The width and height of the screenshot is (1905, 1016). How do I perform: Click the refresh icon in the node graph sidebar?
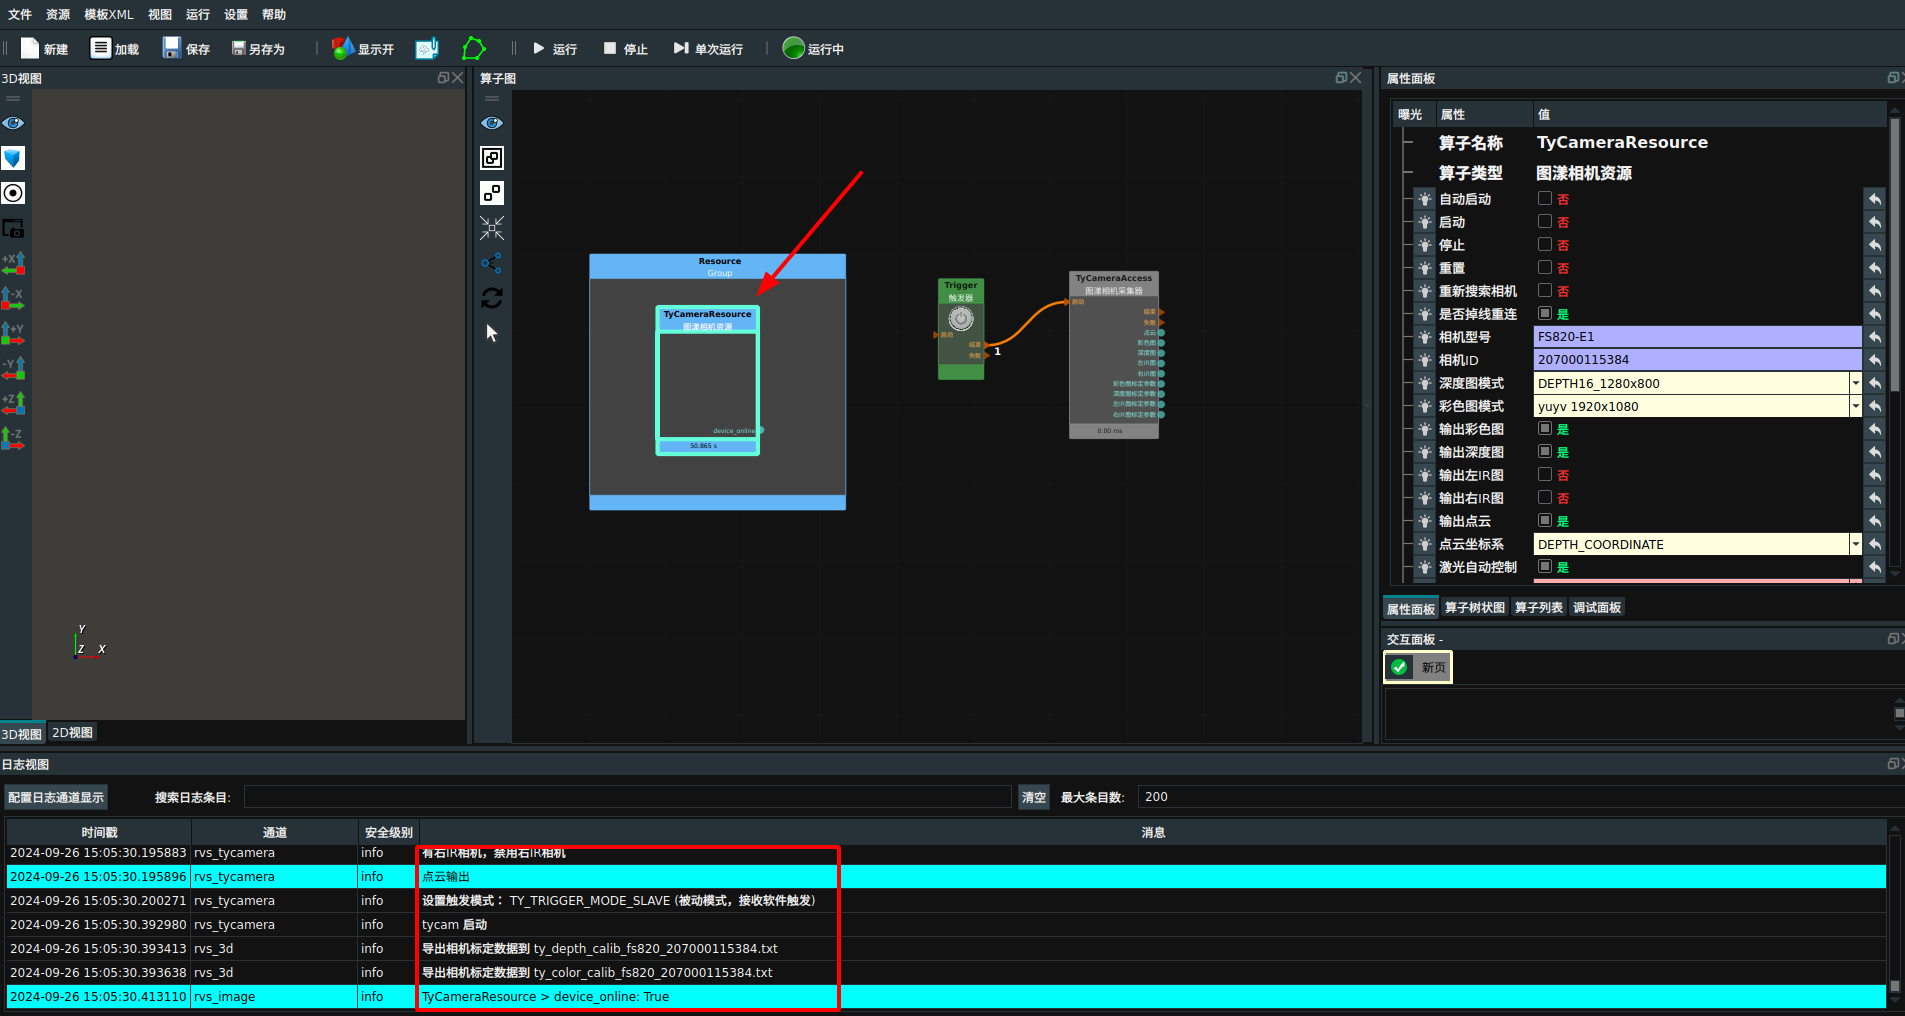(492, 298)
